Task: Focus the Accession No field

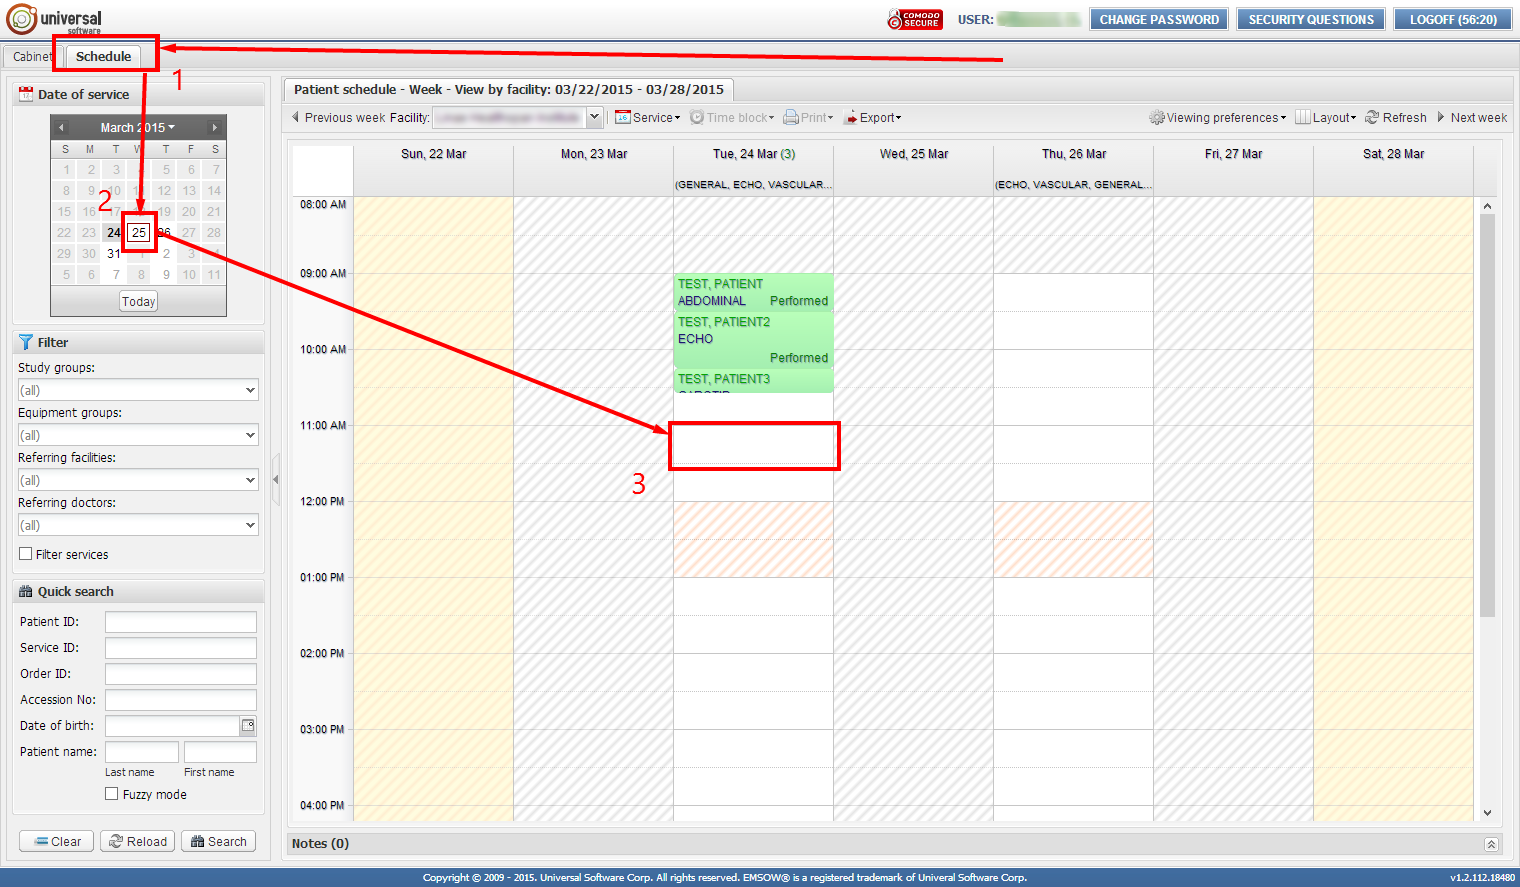Action: point(181,700)
